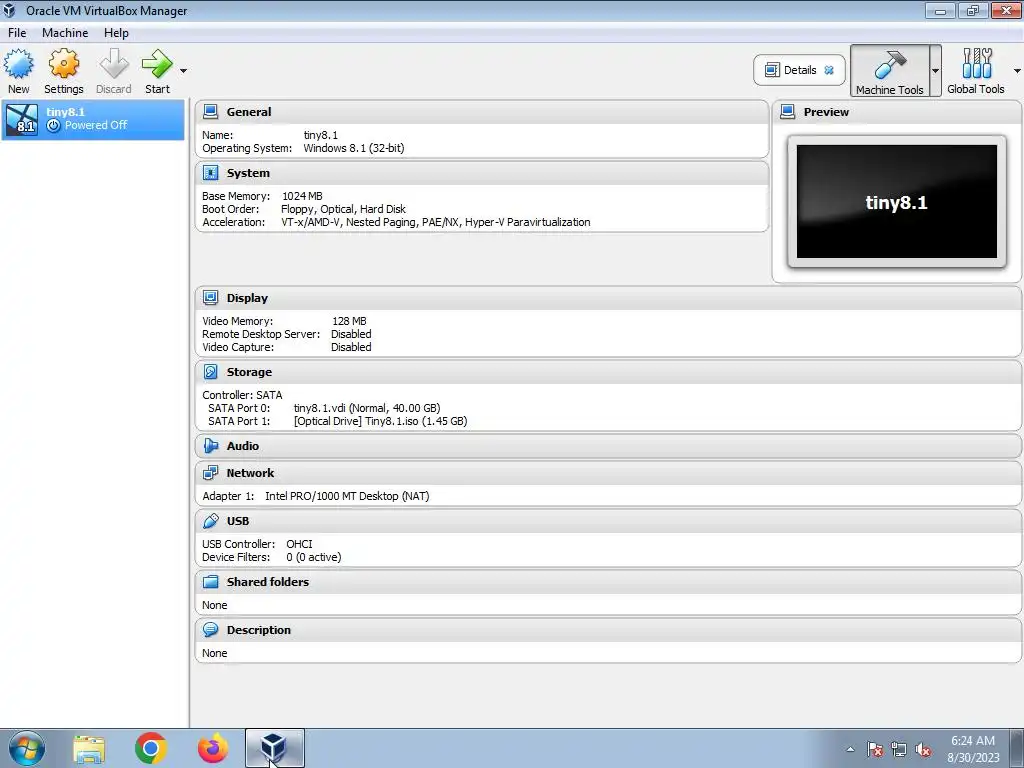Open File Explorer from the taskbar
This screenshot has width=1024, height=768.
coord(89,748)
